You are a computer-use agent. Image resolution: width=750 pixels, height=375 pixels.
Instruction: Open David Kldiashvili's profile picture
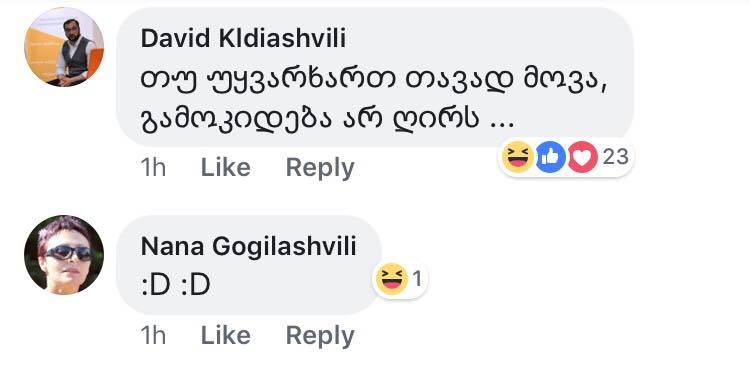[64, 47]
